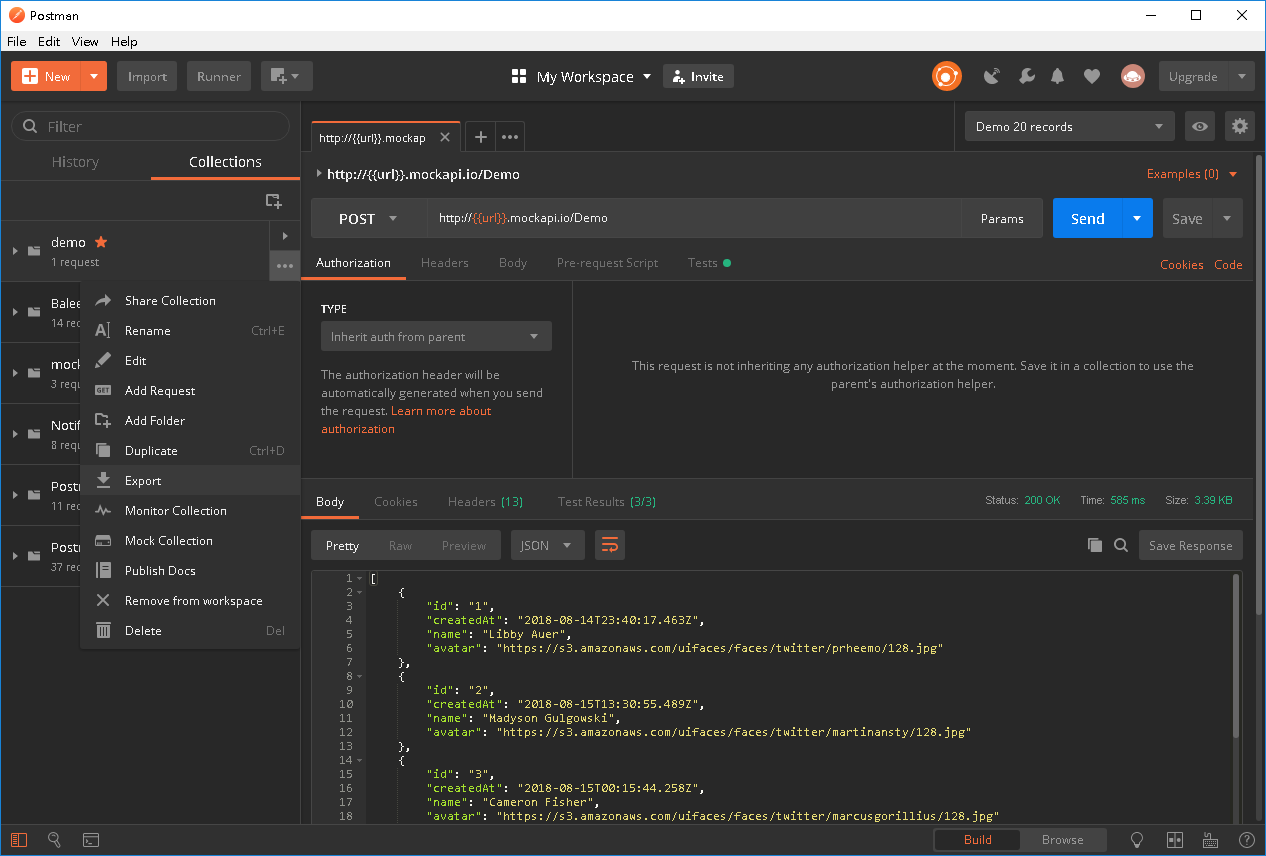
Task: Toggle two-pane layout icon
Action: [1175, 840]
